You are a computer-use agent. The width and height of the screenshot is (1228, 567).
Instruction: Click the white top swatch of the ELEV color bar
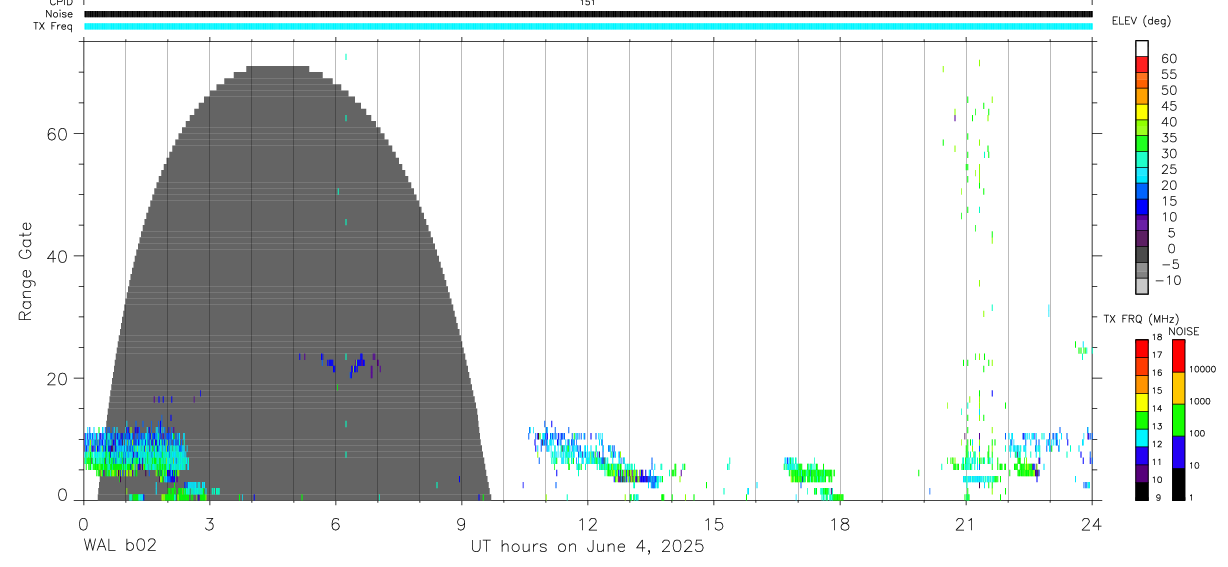click(x=1141, y=49)
